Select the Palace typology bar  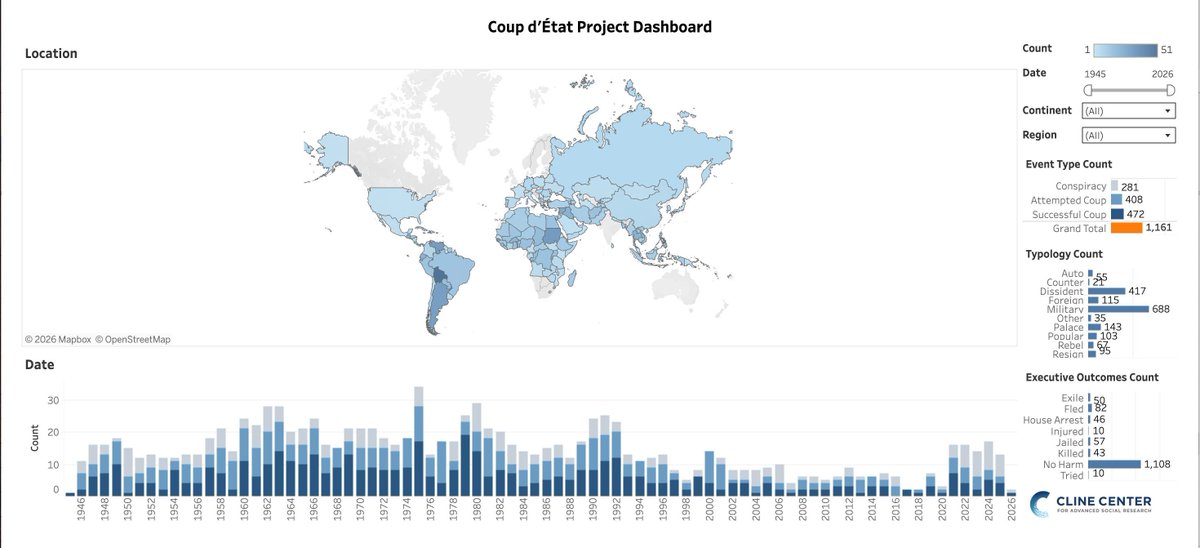(x=1094, y=327)
